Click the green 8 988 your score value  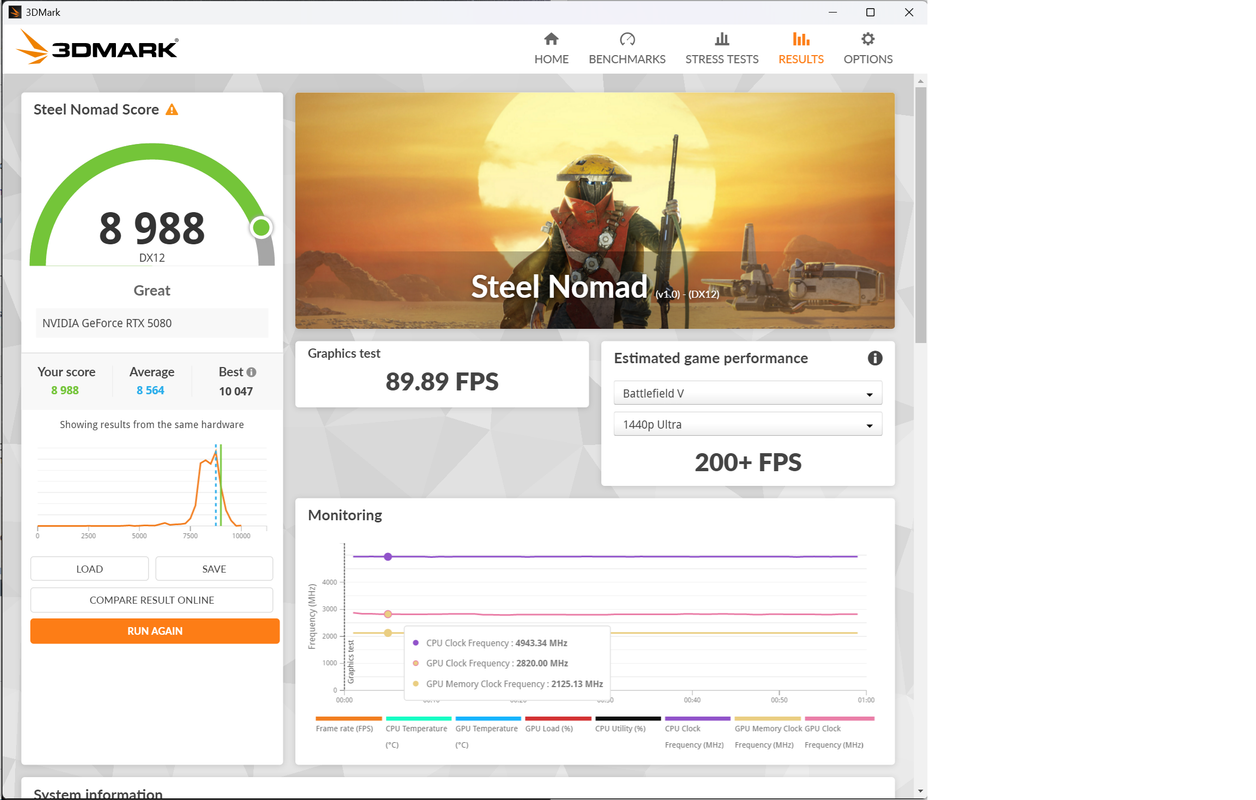65,391
